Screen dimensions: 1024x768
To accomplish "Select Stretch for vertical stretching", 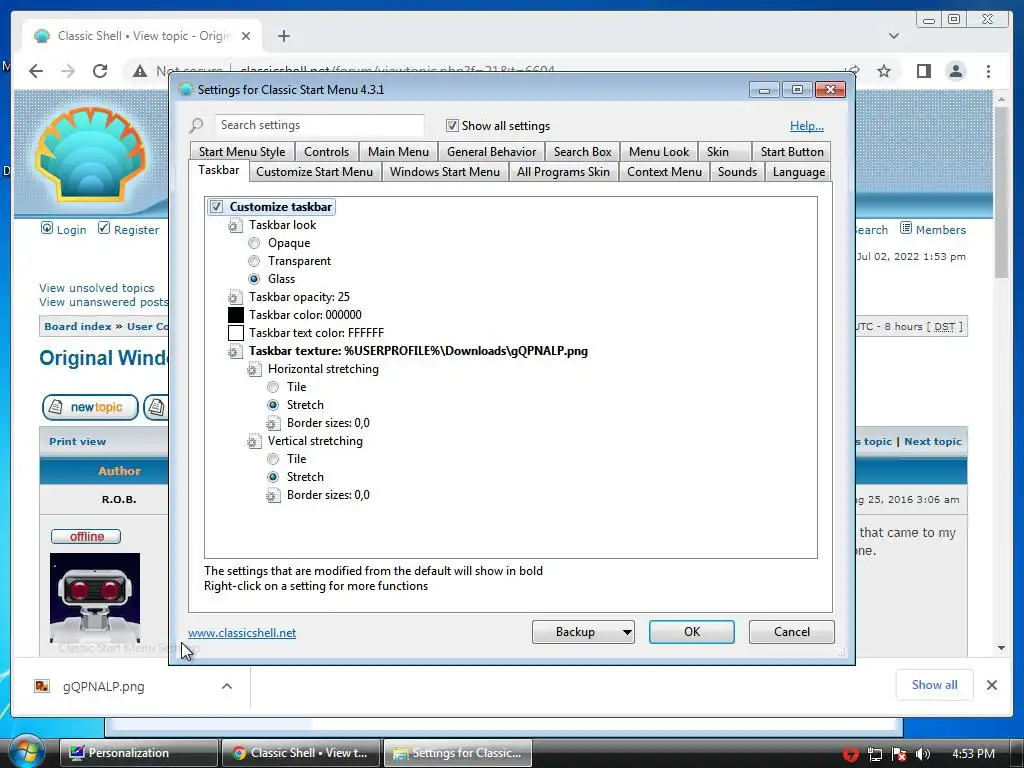I will coord(273,477).
